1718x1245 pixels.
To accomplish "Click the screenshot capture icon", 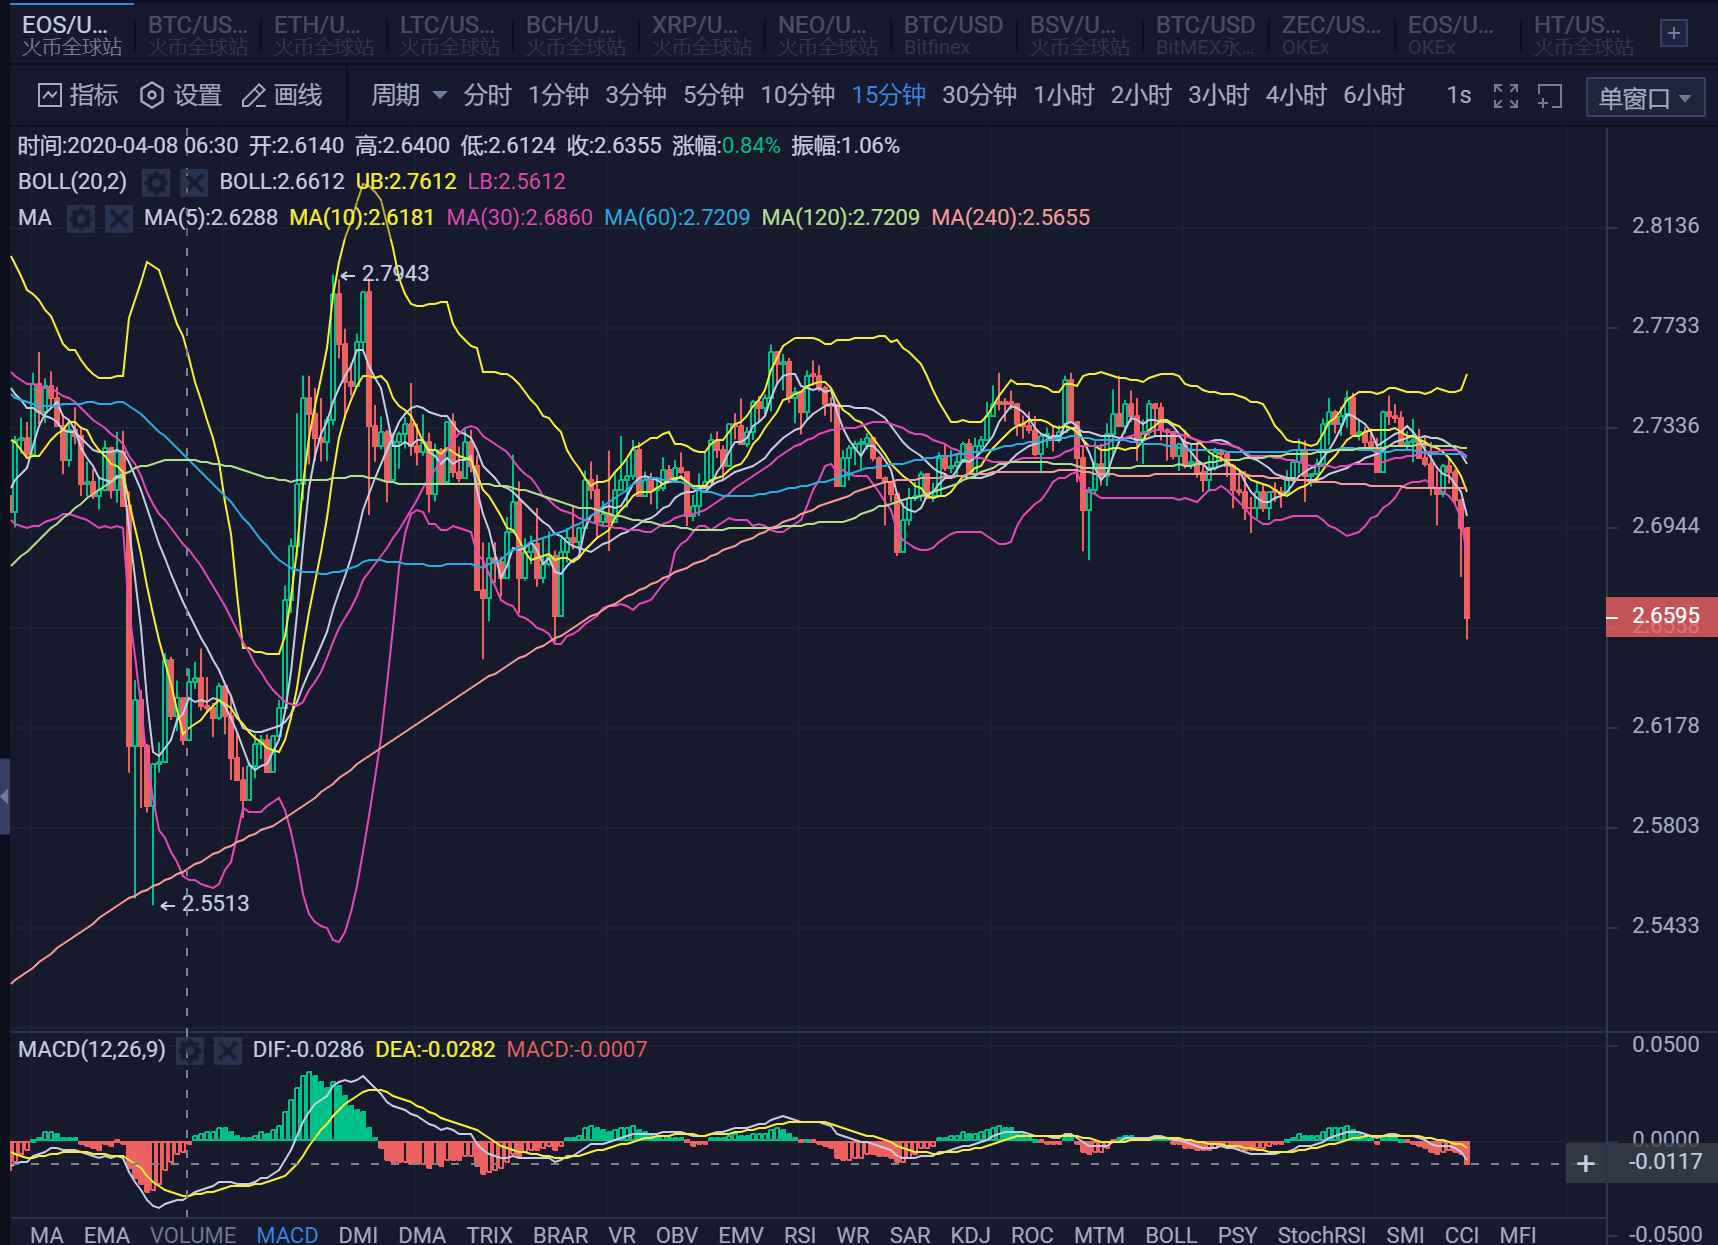I will [x=1549, y=96].
